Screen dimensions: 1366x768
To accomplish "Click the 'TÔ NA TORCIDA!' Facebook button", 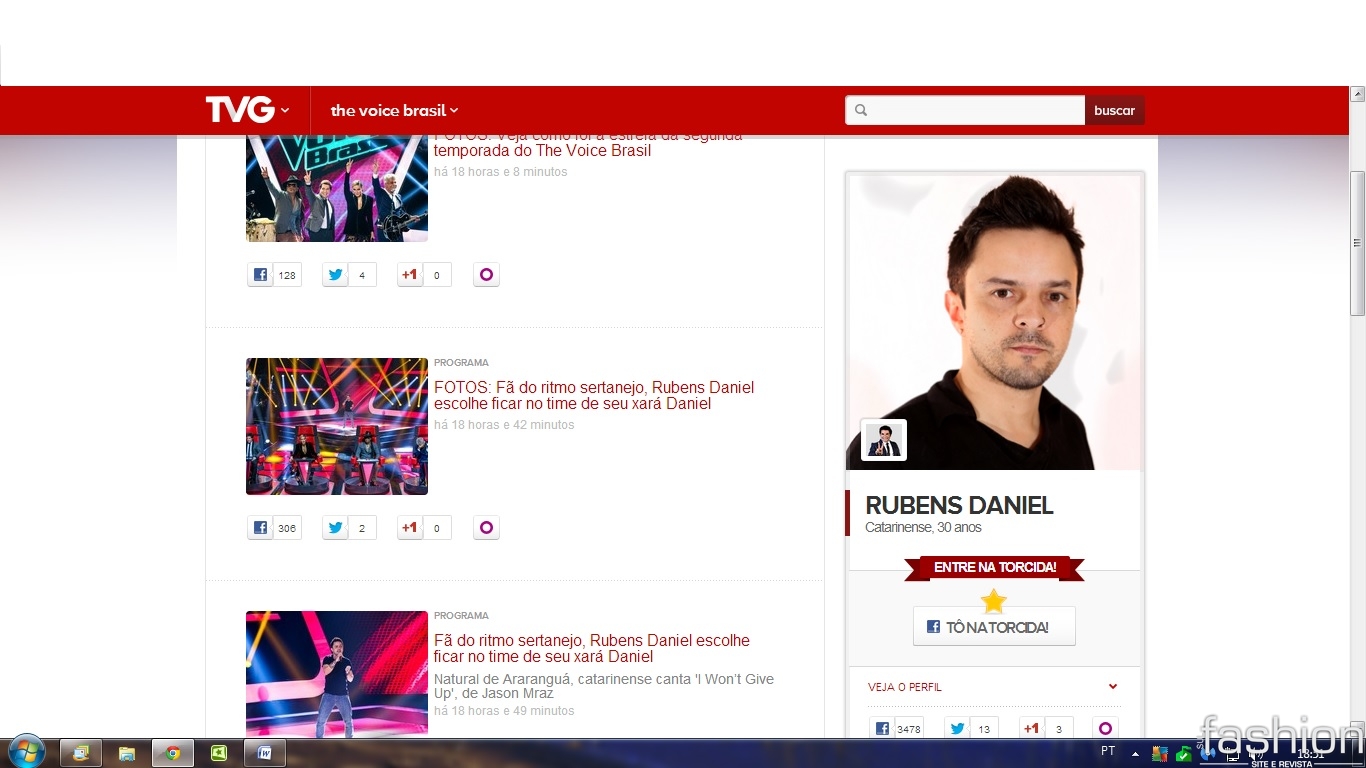I will 994,627.
